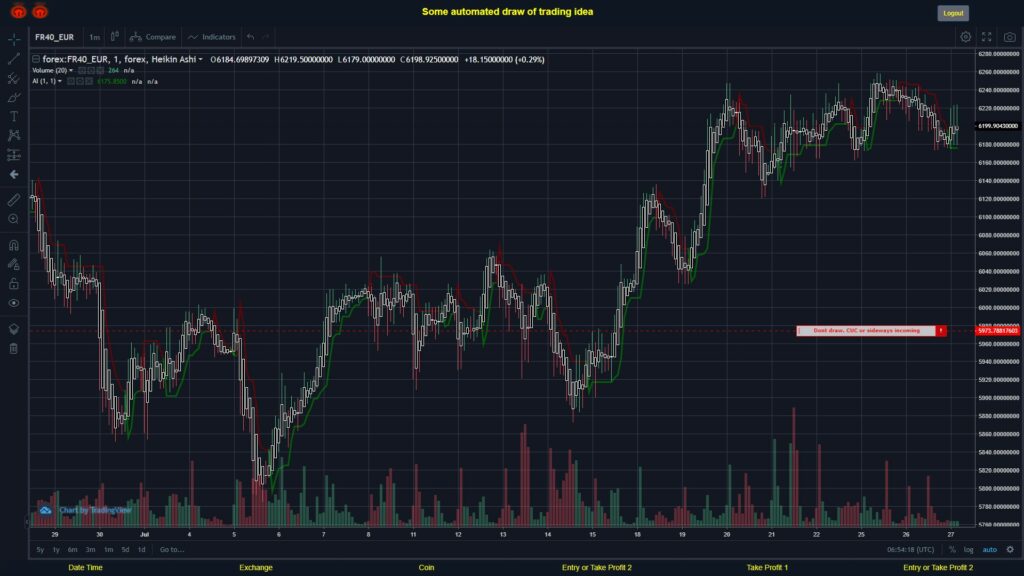Take a chart snapshot with camera icon
This screenshot has width=1024, height=576.
pyautogui.click(x=1010, y=37)
